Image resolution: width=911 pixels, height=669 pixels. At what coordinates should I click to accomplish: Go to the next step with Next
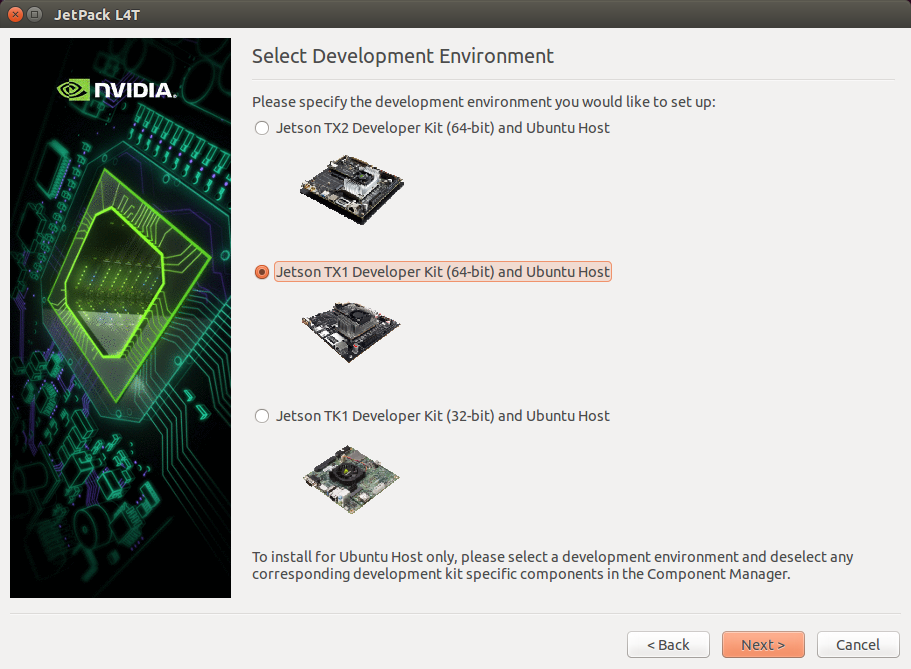pyautogui.click(x=763, y=645)
